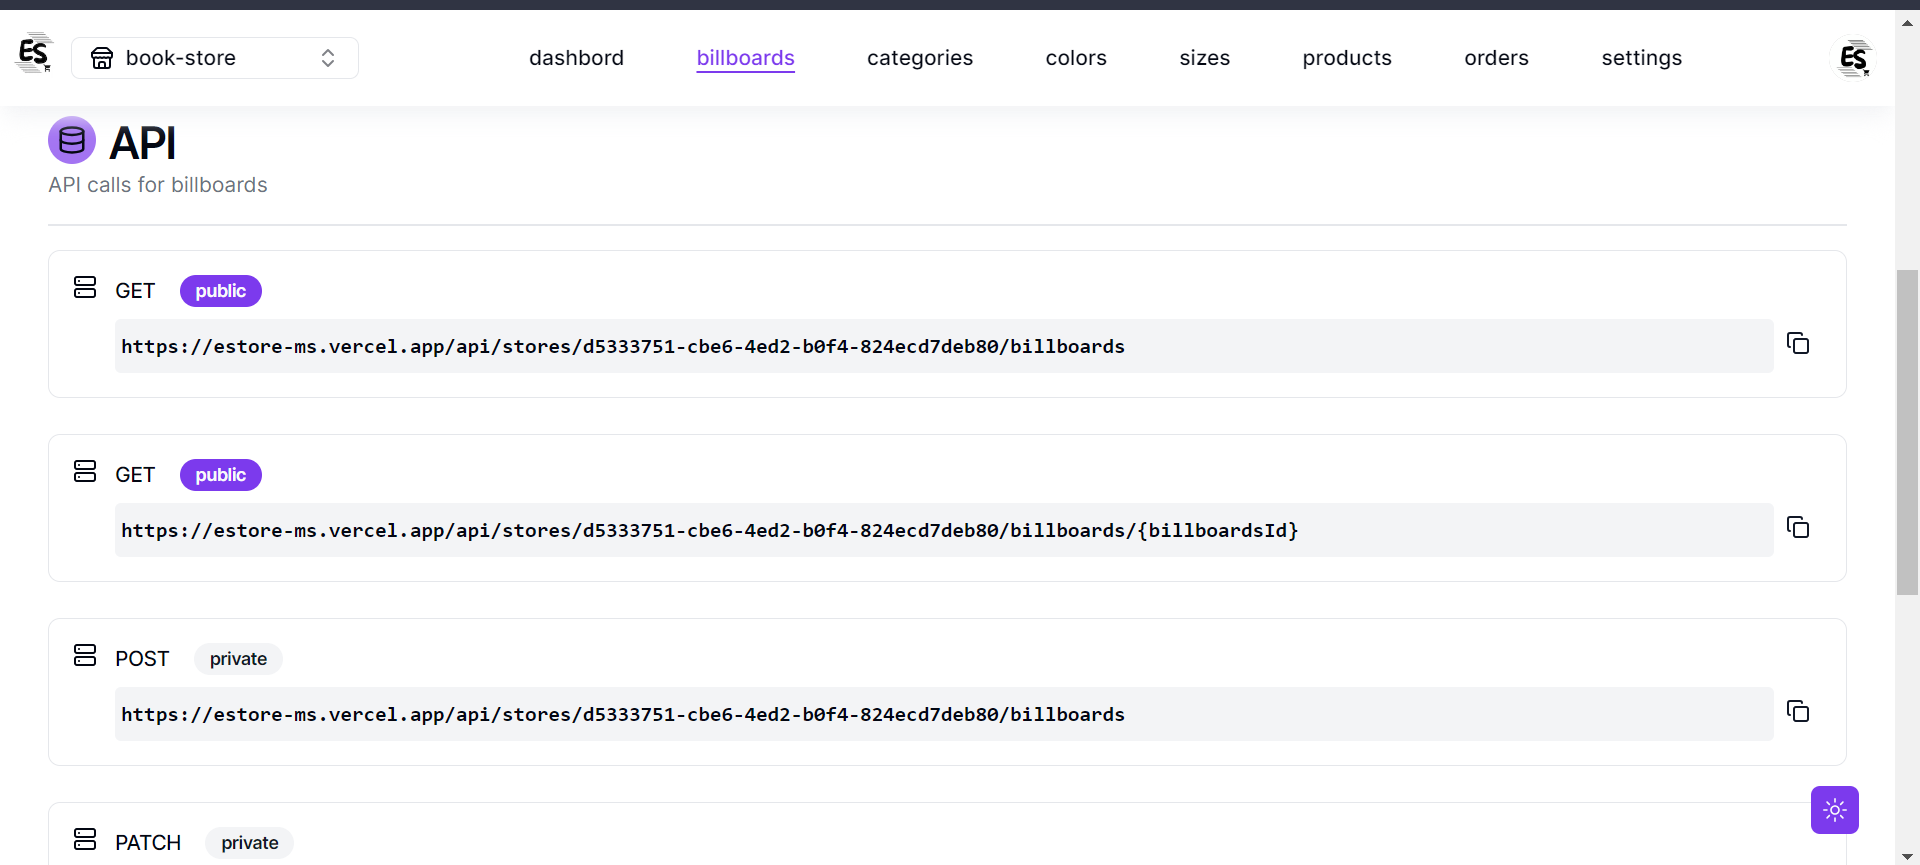Copy the POST billboards endpoint URL
This screenshot has height=865, width=1920.
pos(1798,712)
